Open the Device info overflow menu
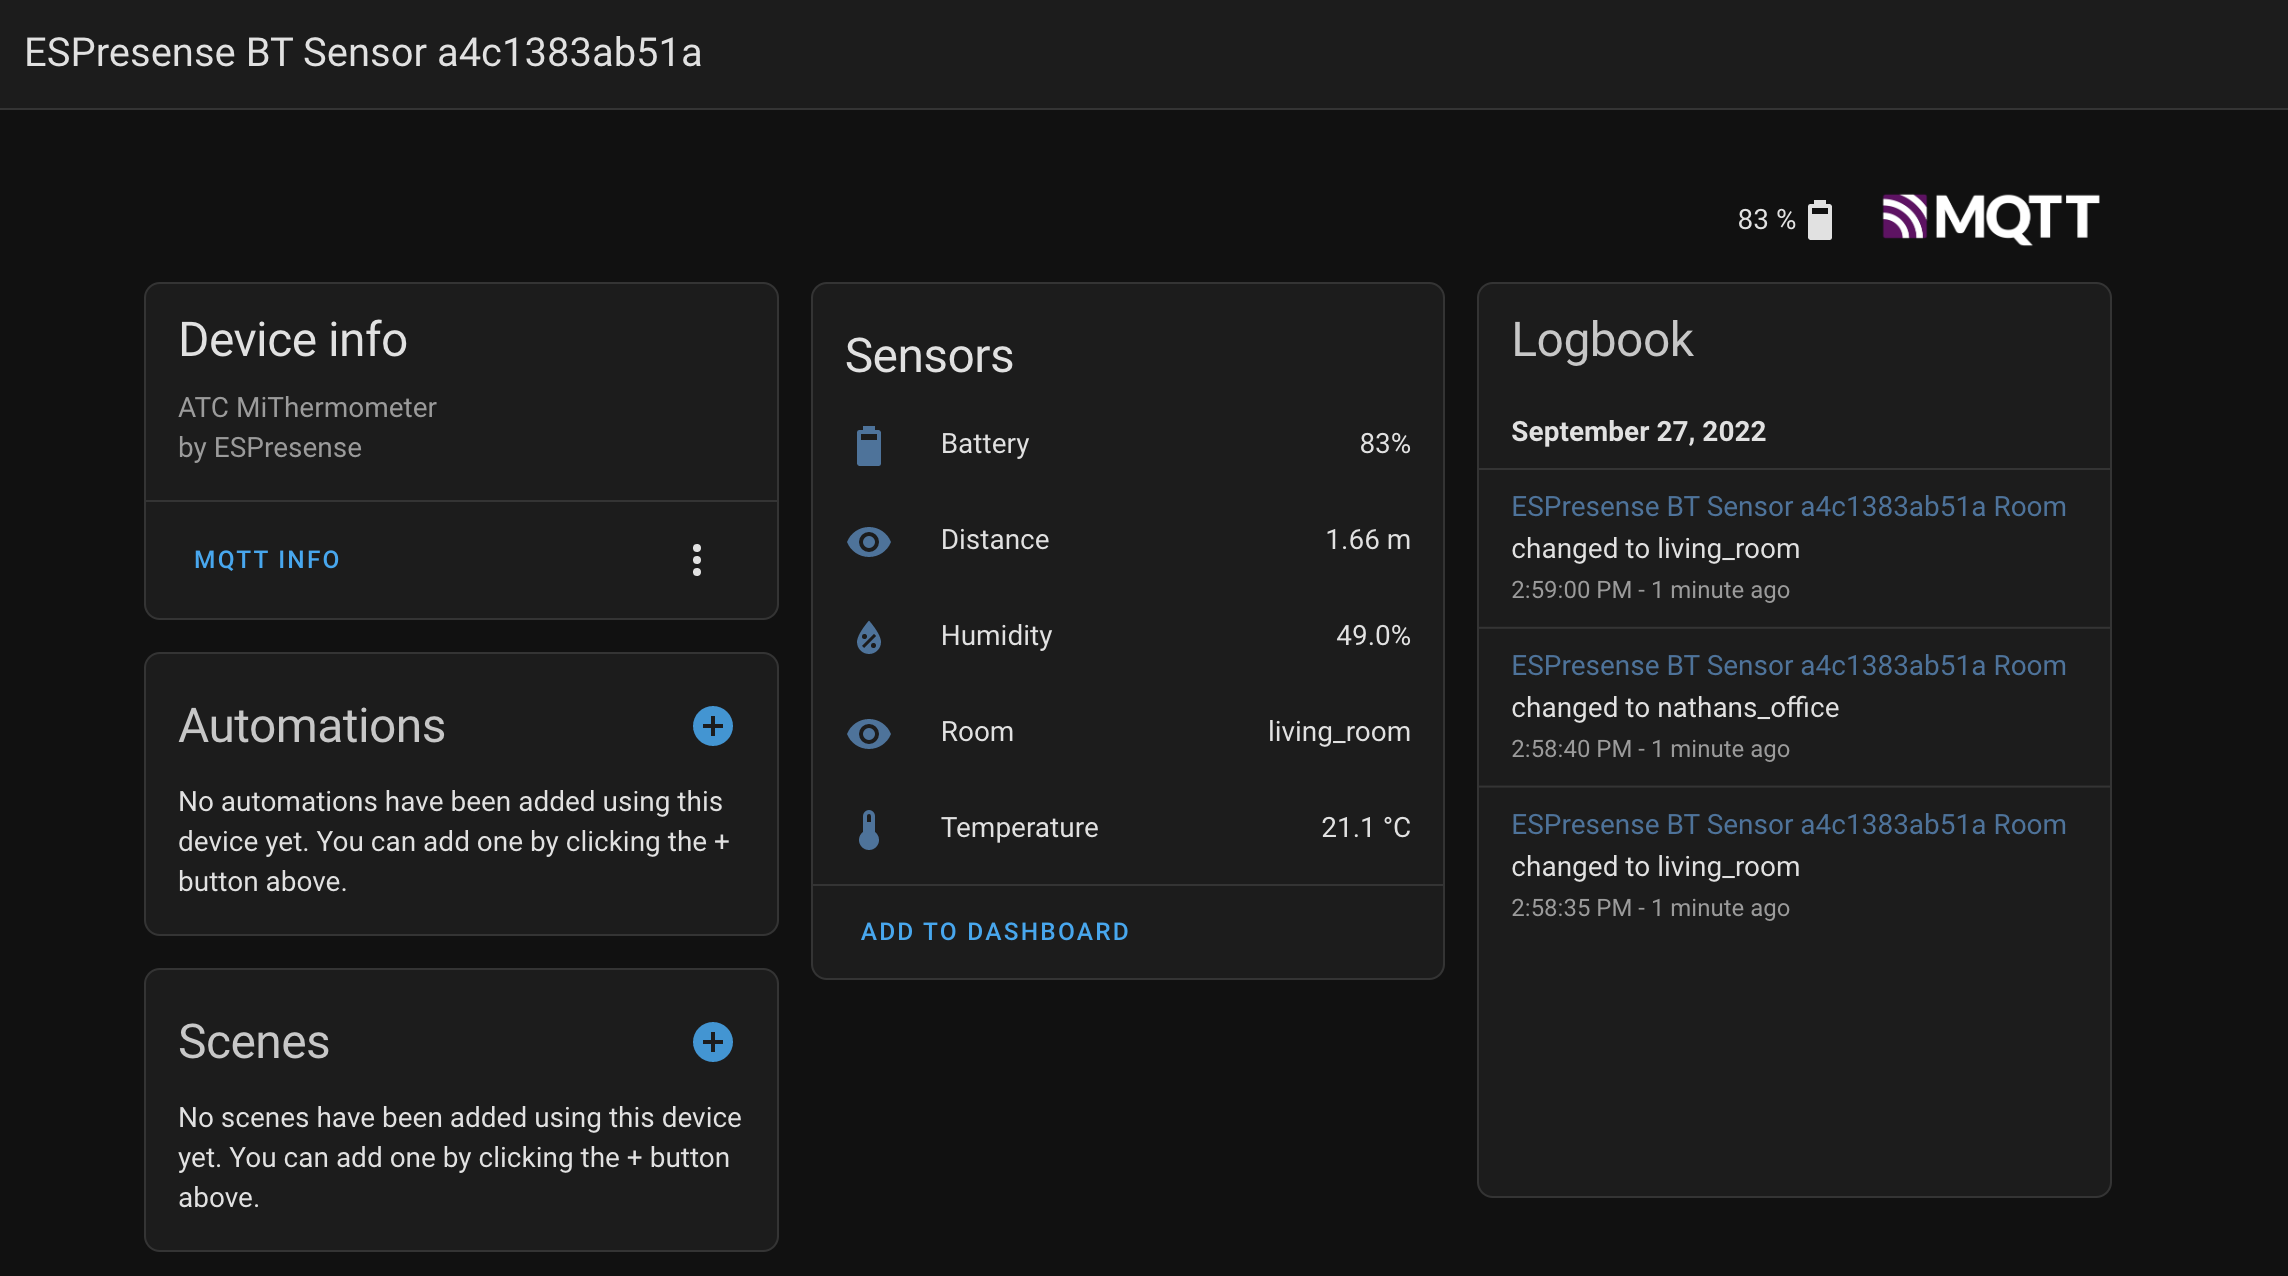The width and height of the screenshot is (2288, 1276). point(697,560)
